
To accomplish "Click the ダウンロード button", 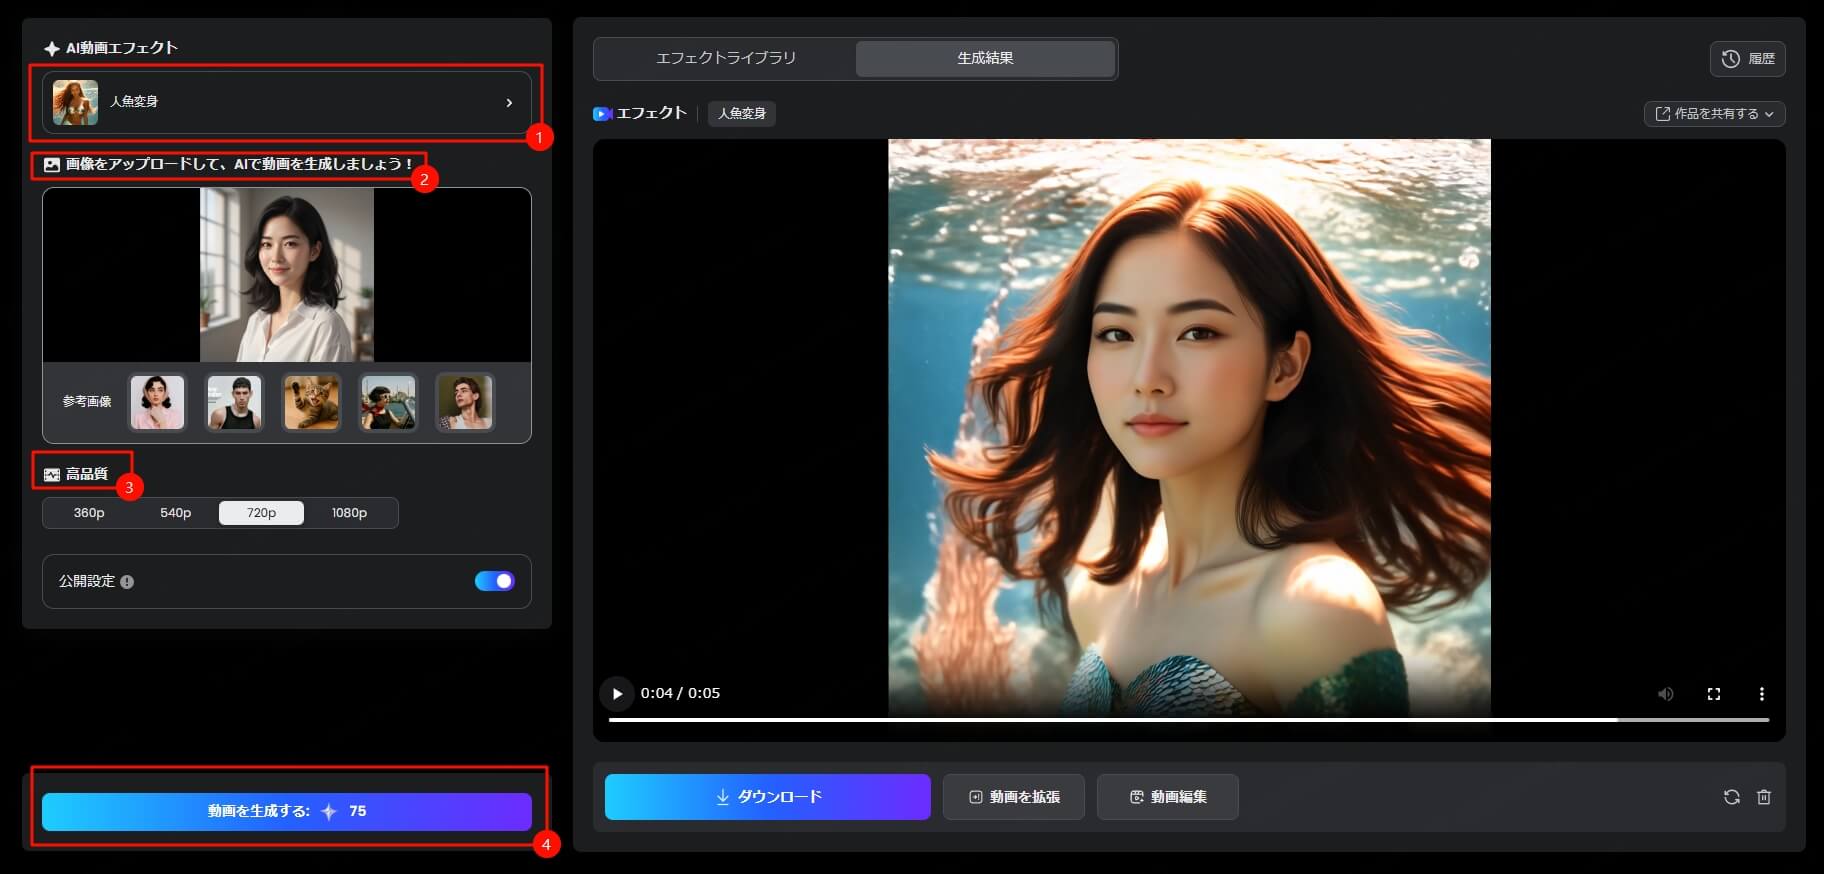I will click(x=767, y=797).
